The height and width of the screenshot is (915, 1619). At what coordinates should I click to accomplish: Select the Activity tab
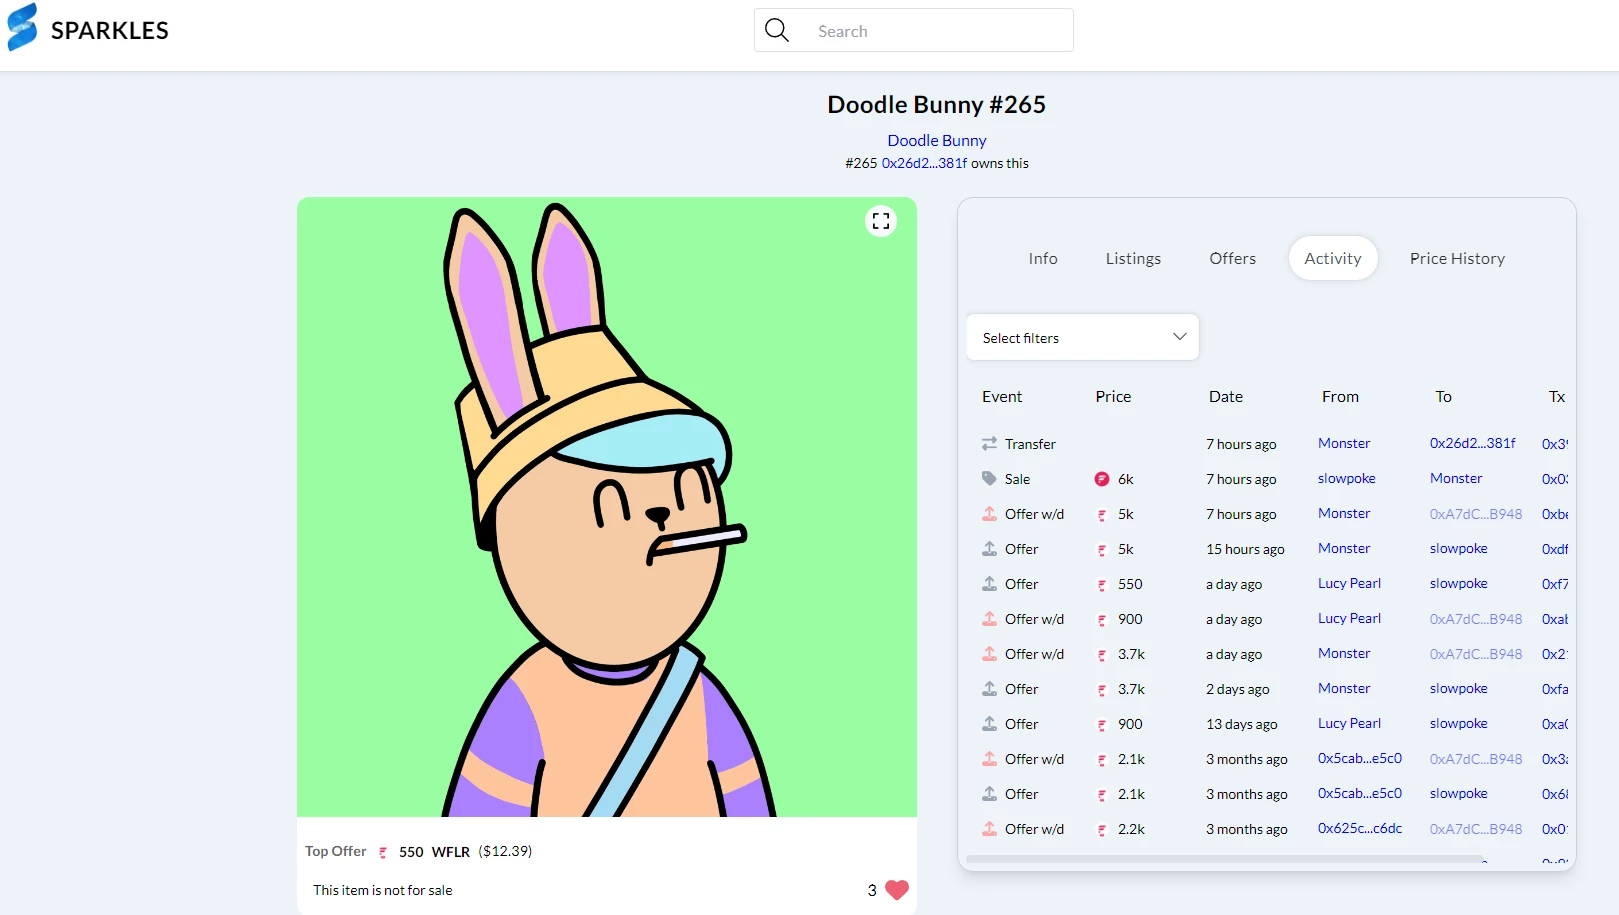[x=1333, y=258]
